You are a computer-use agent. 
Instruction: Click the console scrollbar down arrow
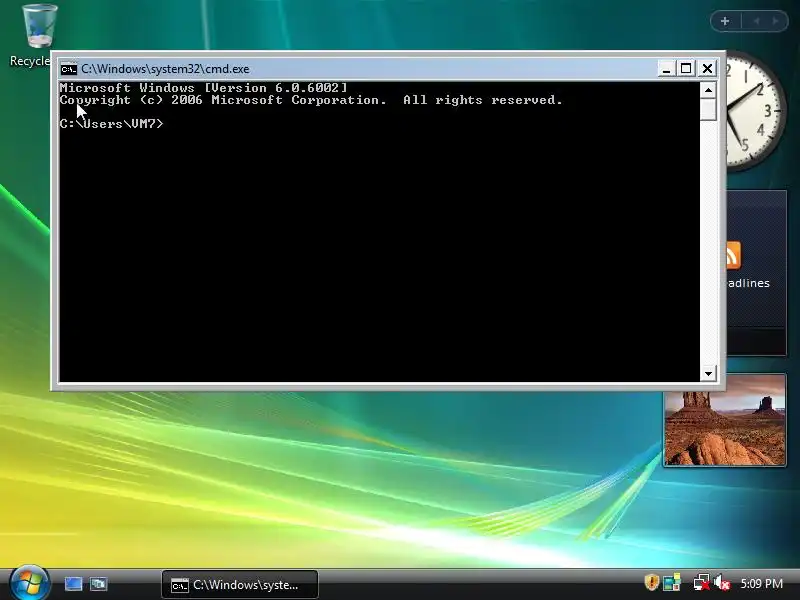(x=708, y=373)
